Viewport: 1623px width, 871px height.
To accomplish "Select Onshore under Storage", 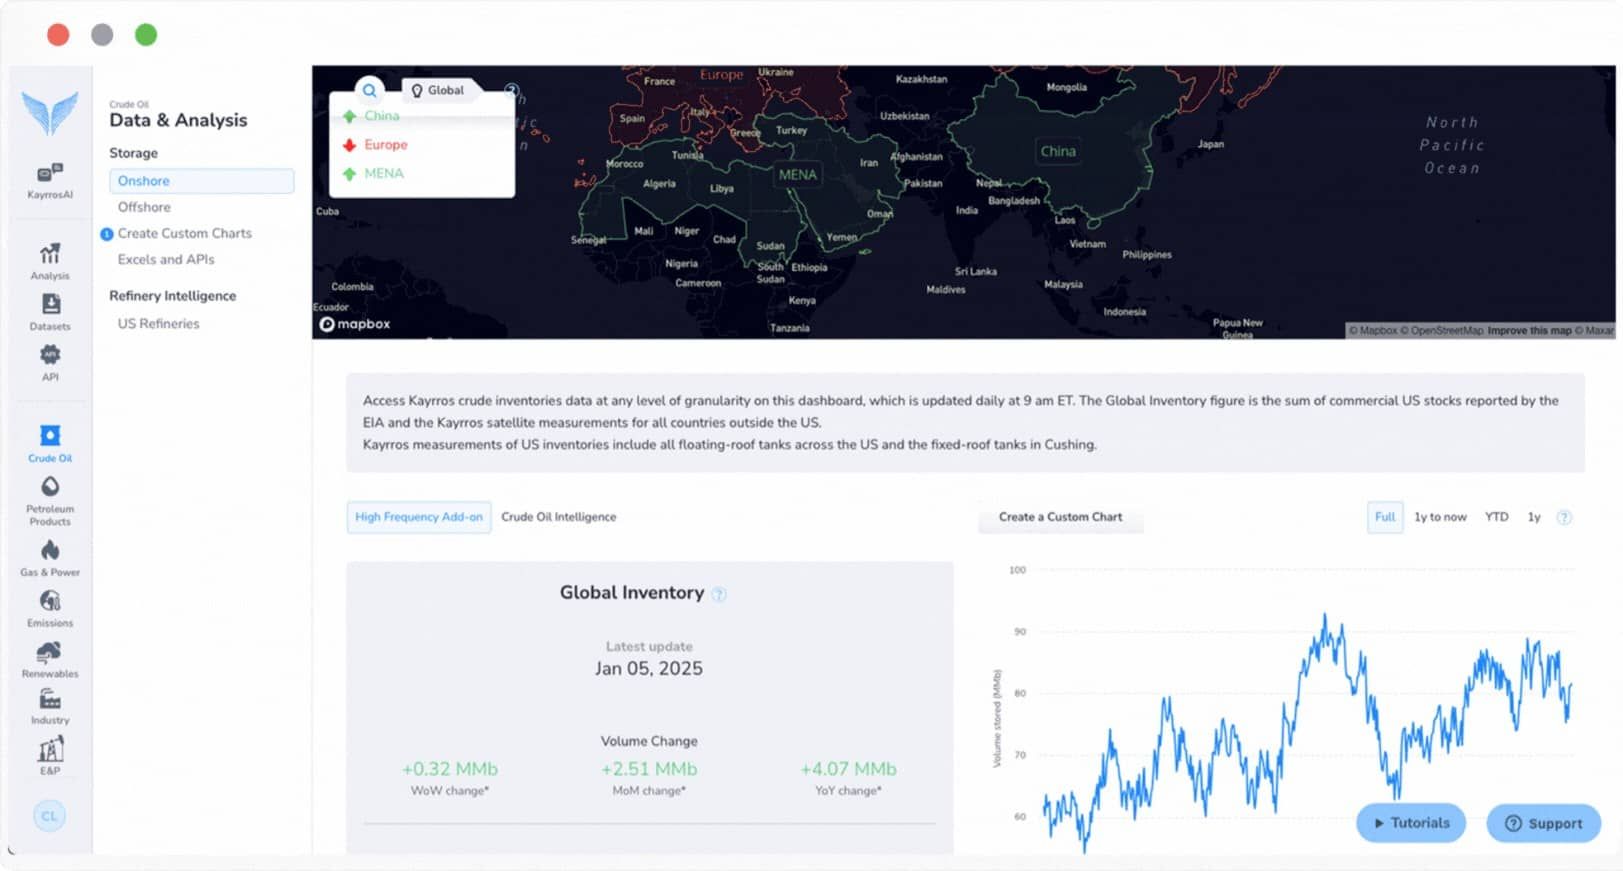I will 201,181.
